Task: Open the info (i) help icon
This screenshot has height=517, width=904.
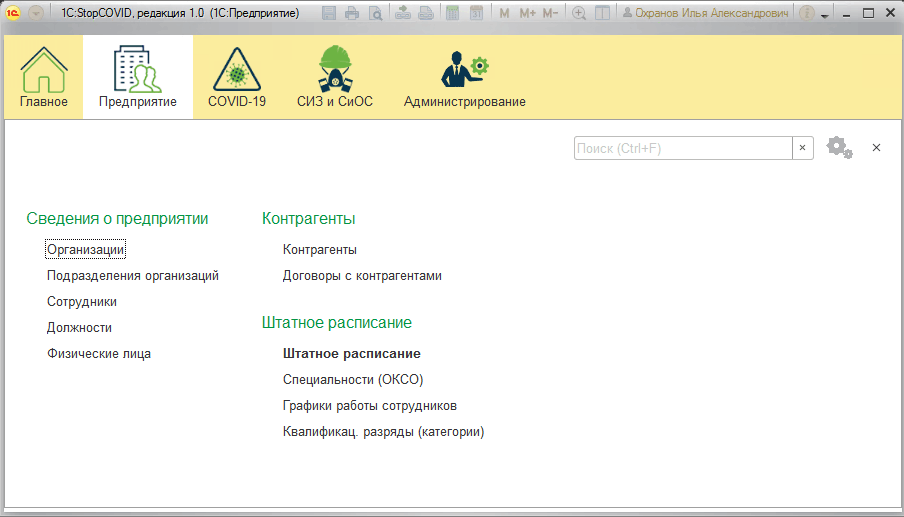Action: coord(807,13)
